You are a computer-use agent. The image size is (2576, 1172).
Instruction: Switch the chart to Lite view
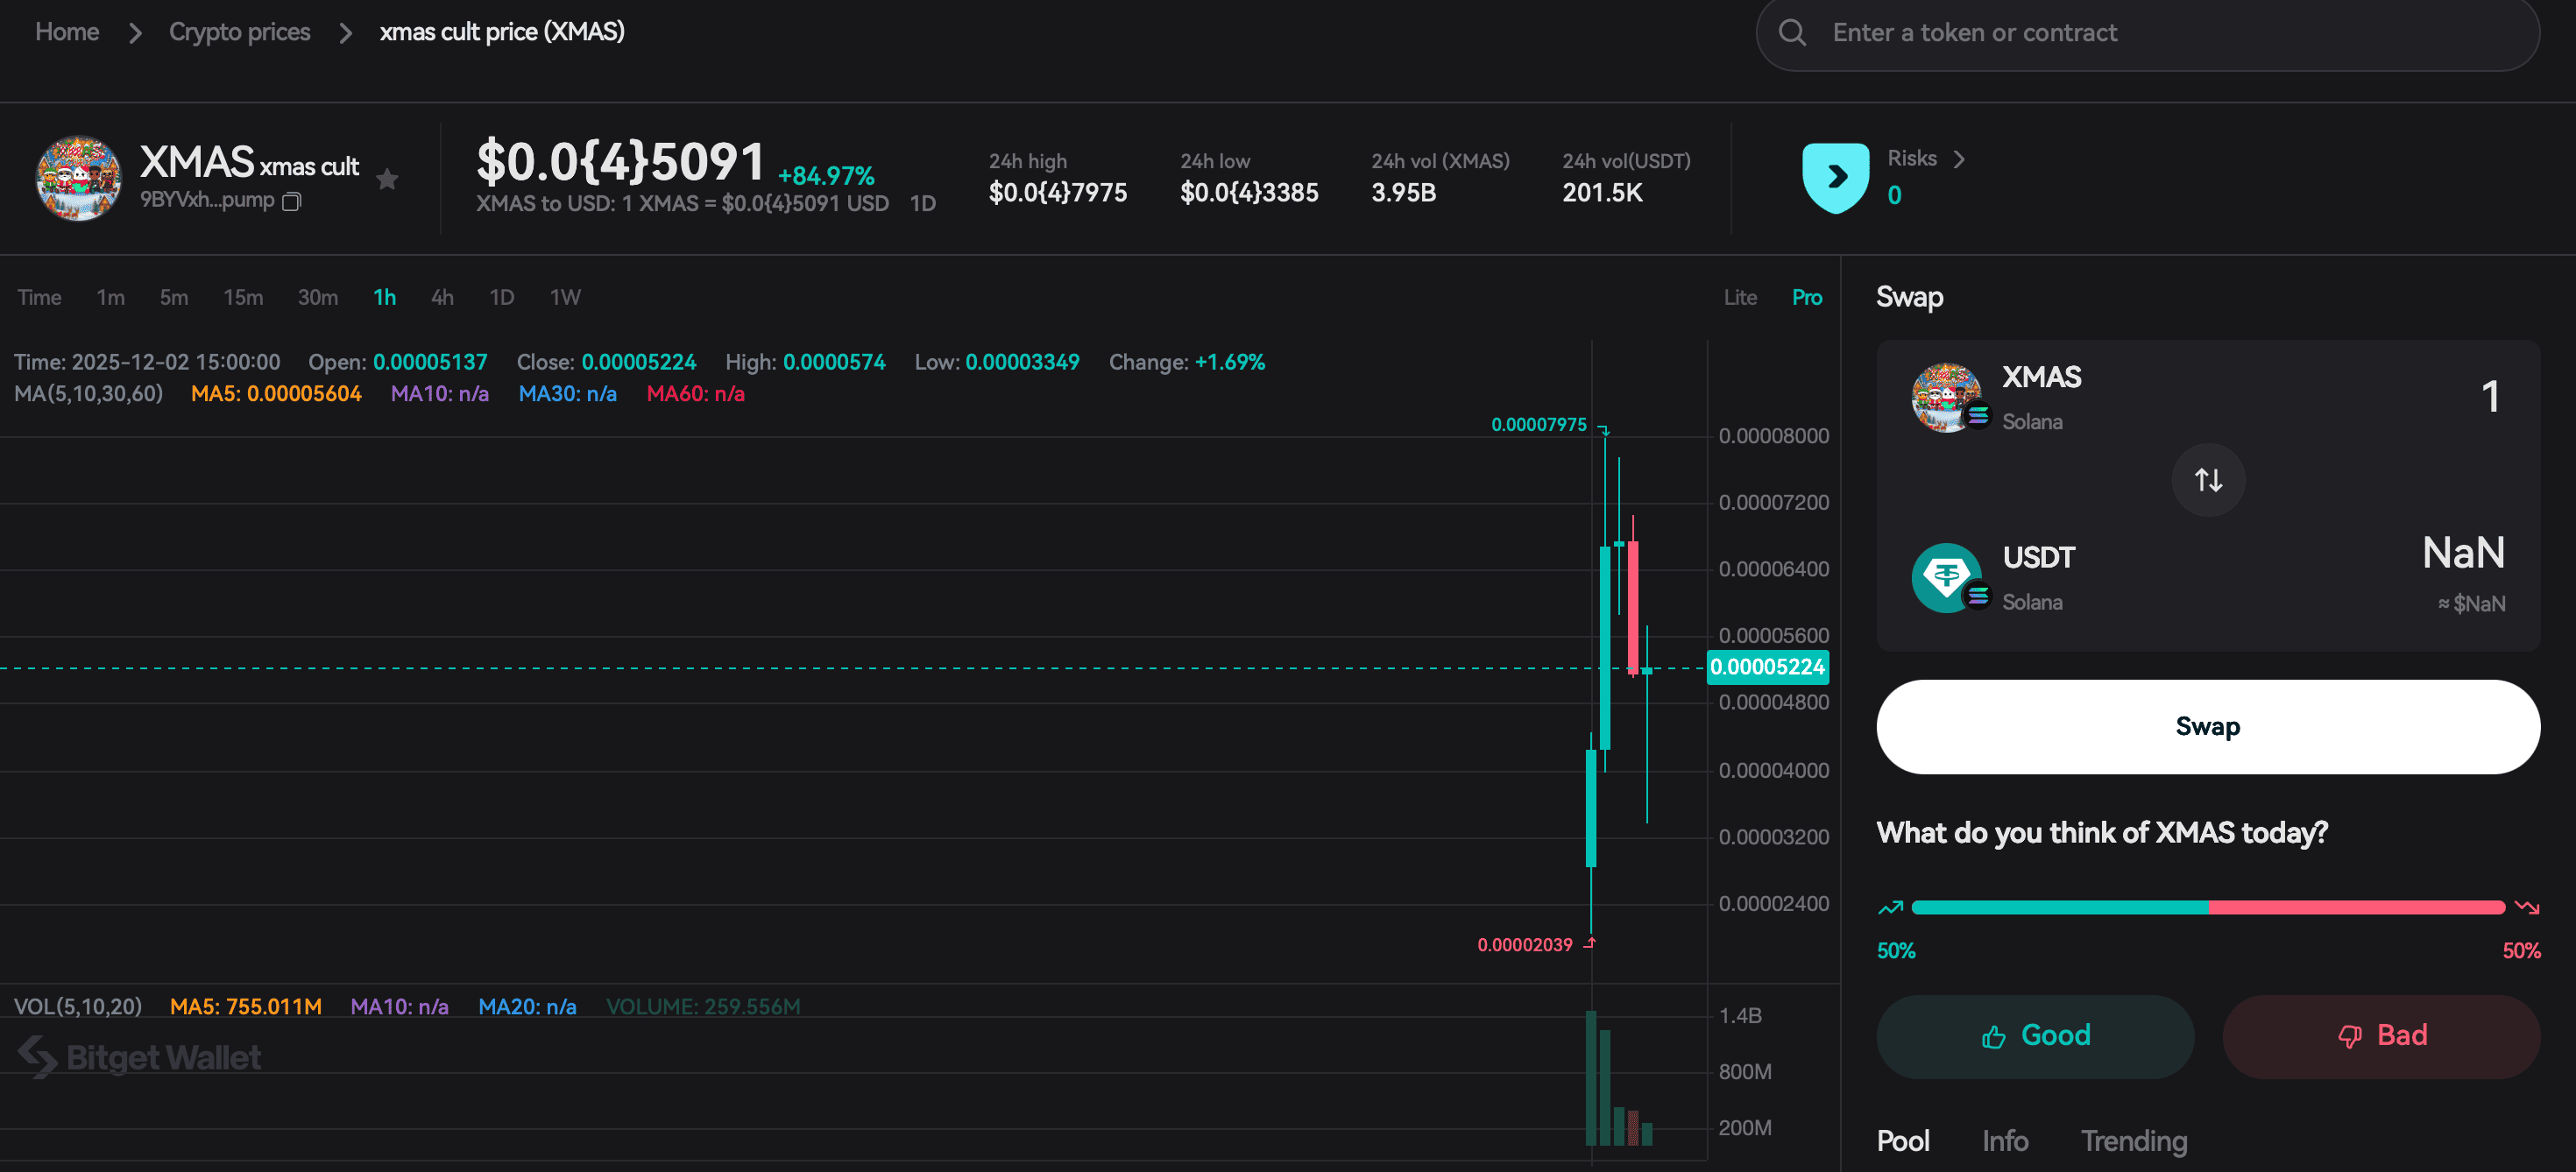1740,297
